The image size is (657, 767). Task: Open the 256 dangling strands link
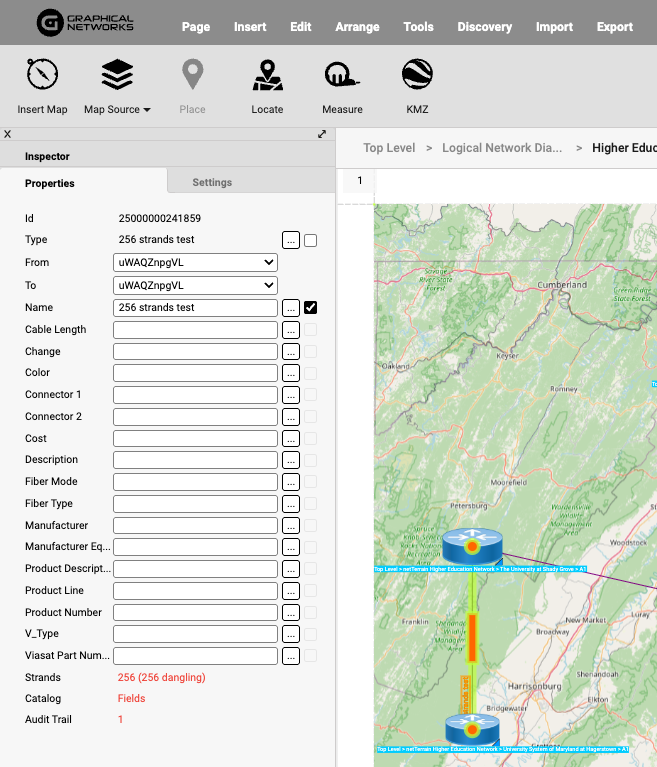click(x=160, y=677)
